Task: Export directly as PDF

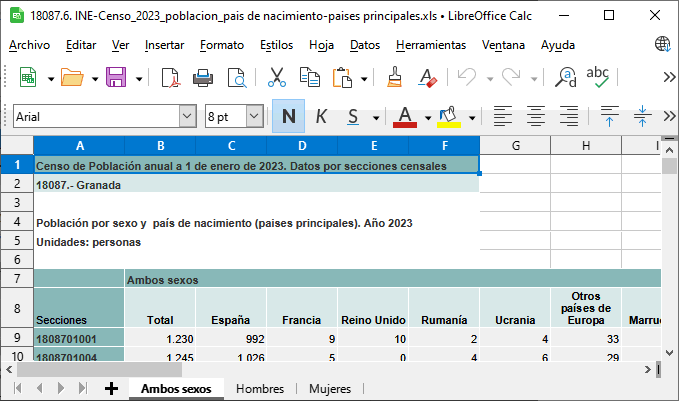Action: tap(170, 77)
